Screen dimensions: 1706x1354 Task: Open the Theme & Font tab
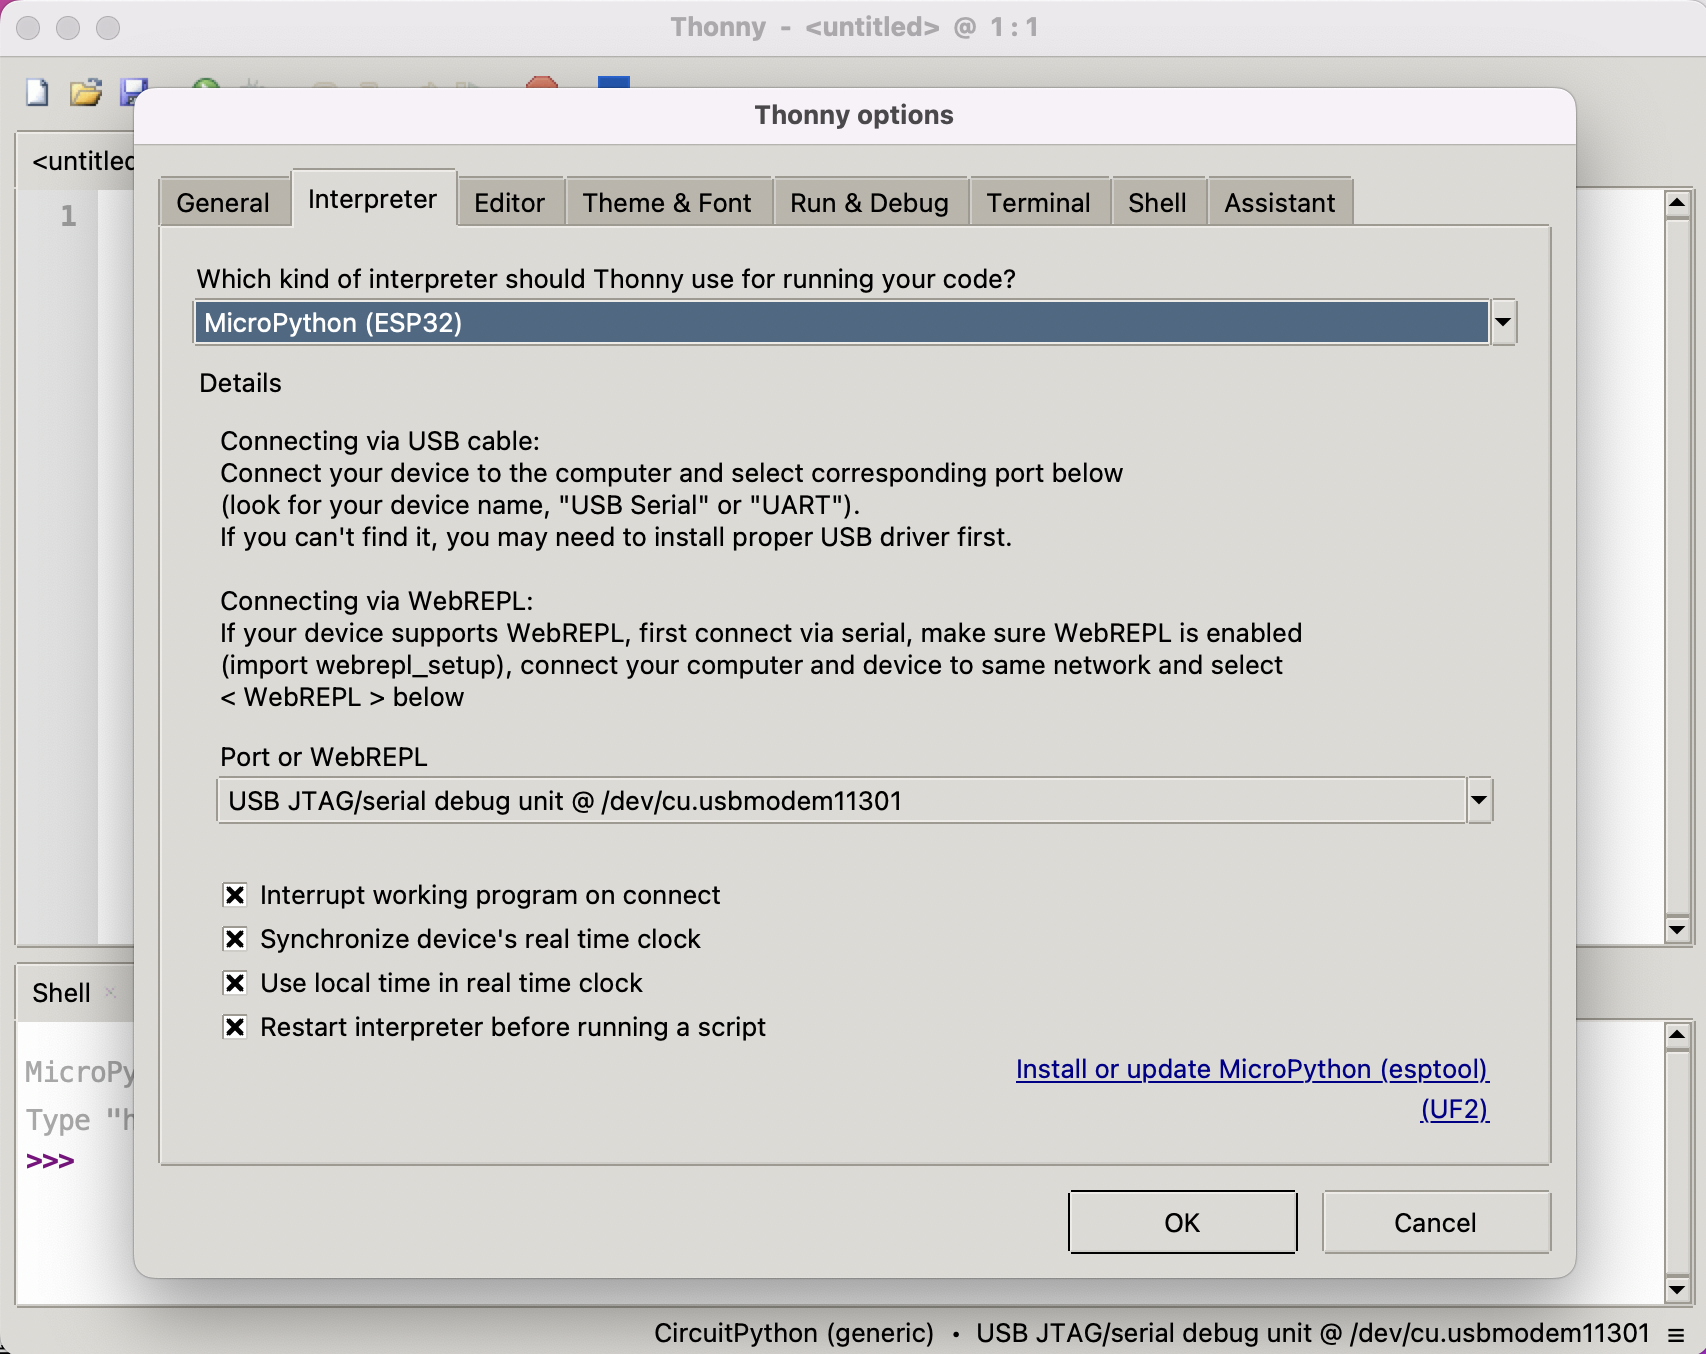667,203
